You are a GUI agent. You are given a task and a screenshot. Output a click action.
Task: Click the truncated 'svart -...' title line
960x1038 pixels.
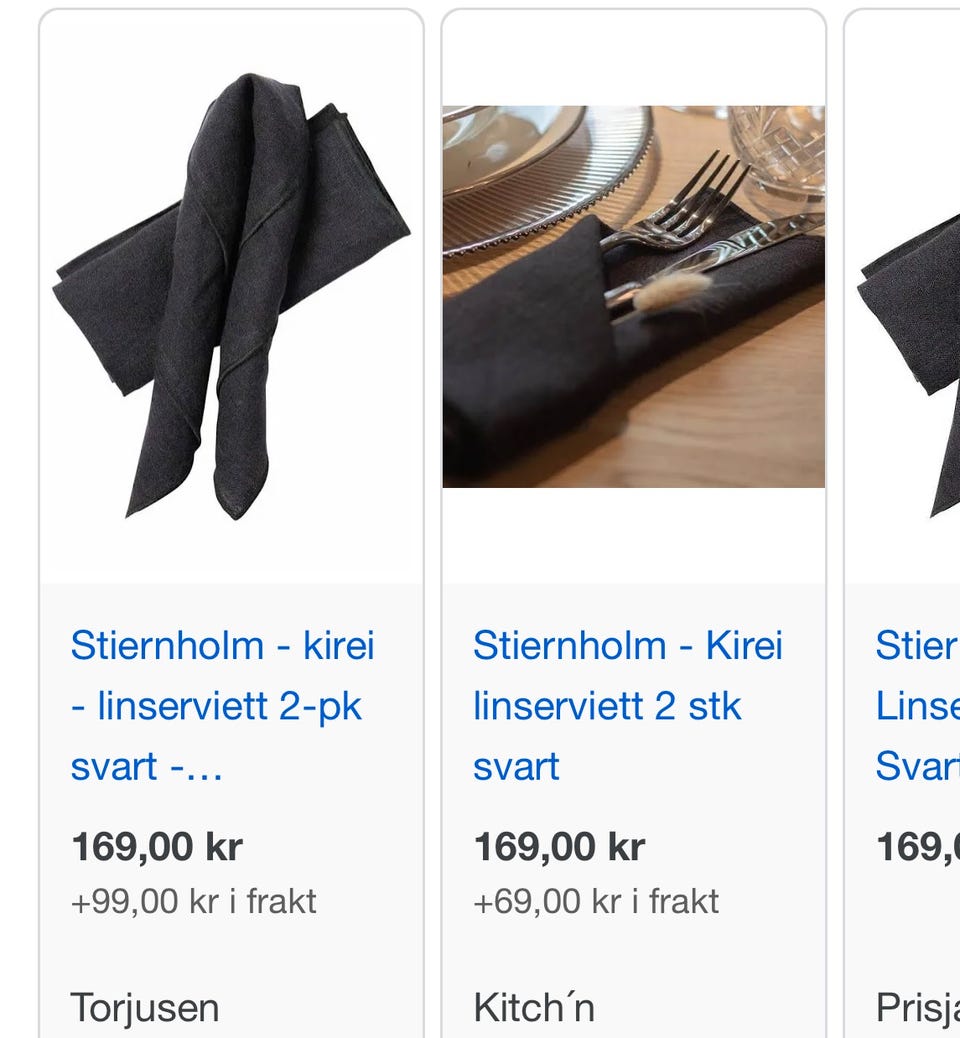pos(146,767)
